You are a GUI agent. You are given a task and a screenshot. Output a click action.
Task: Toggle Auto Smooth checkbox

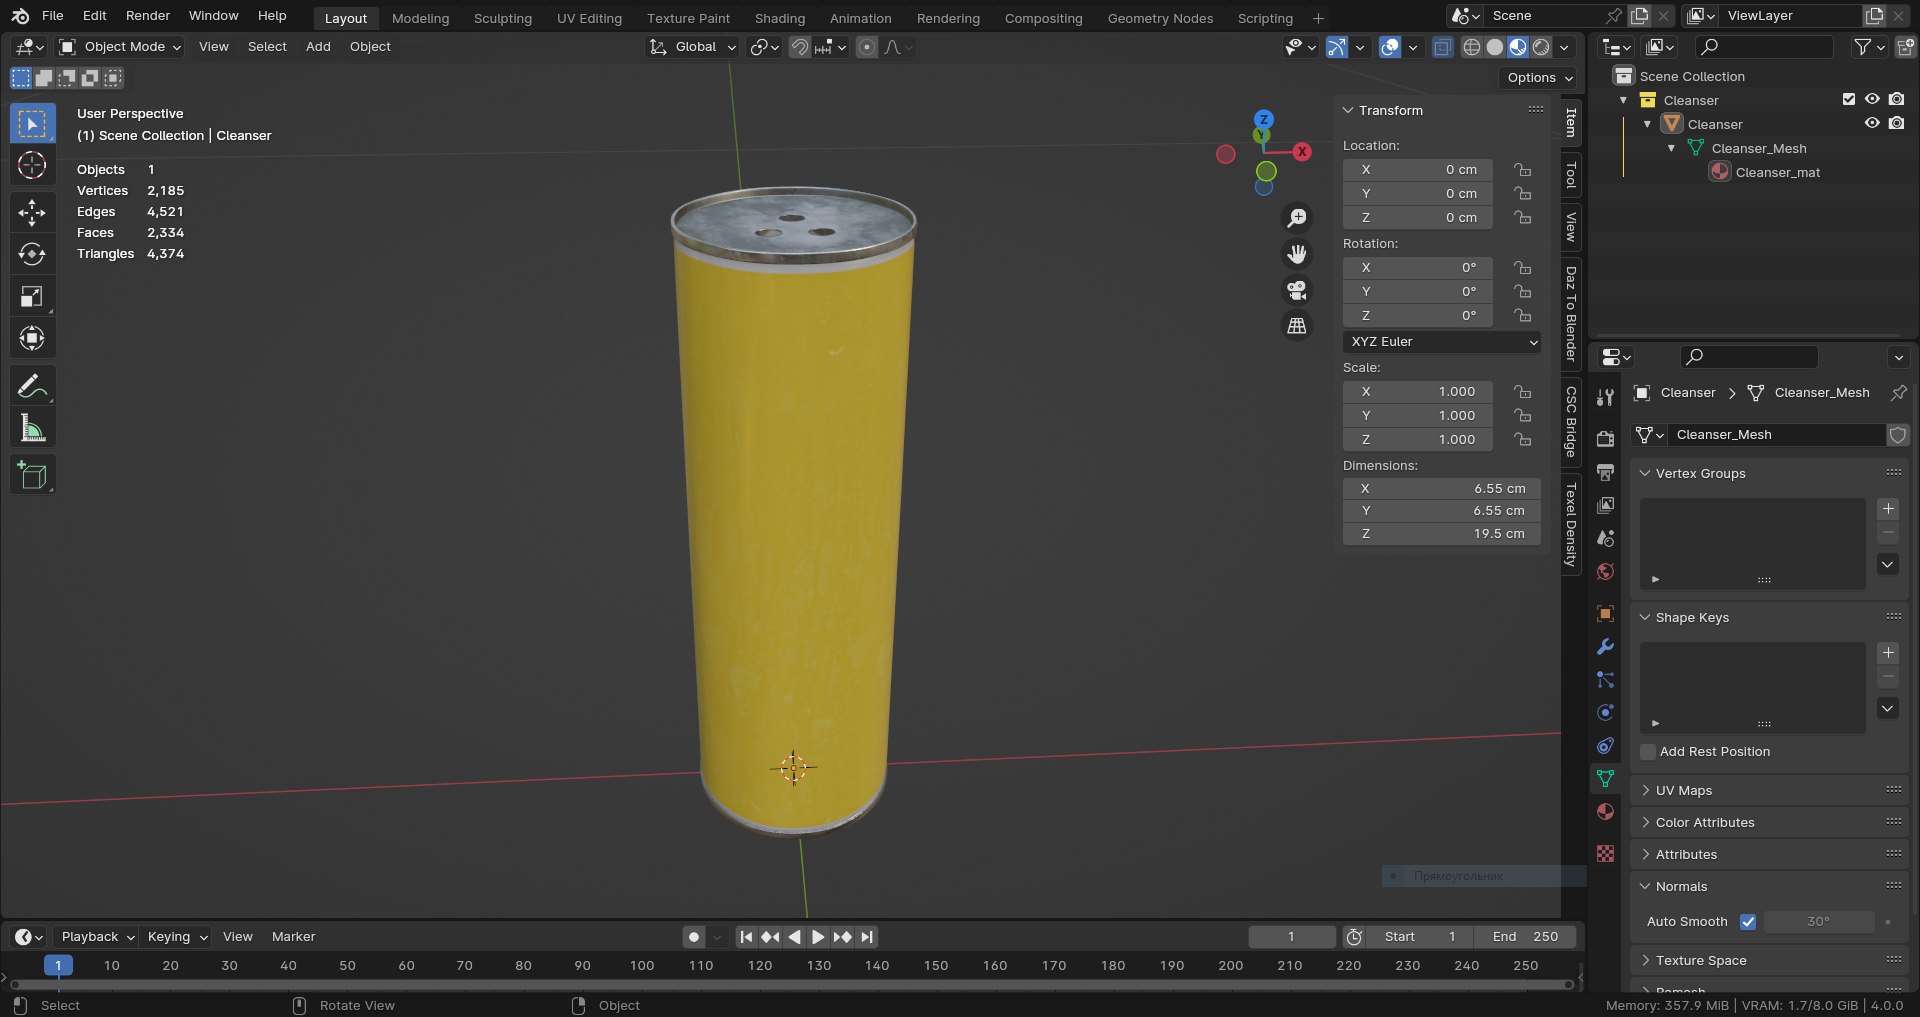point(1748,922)
